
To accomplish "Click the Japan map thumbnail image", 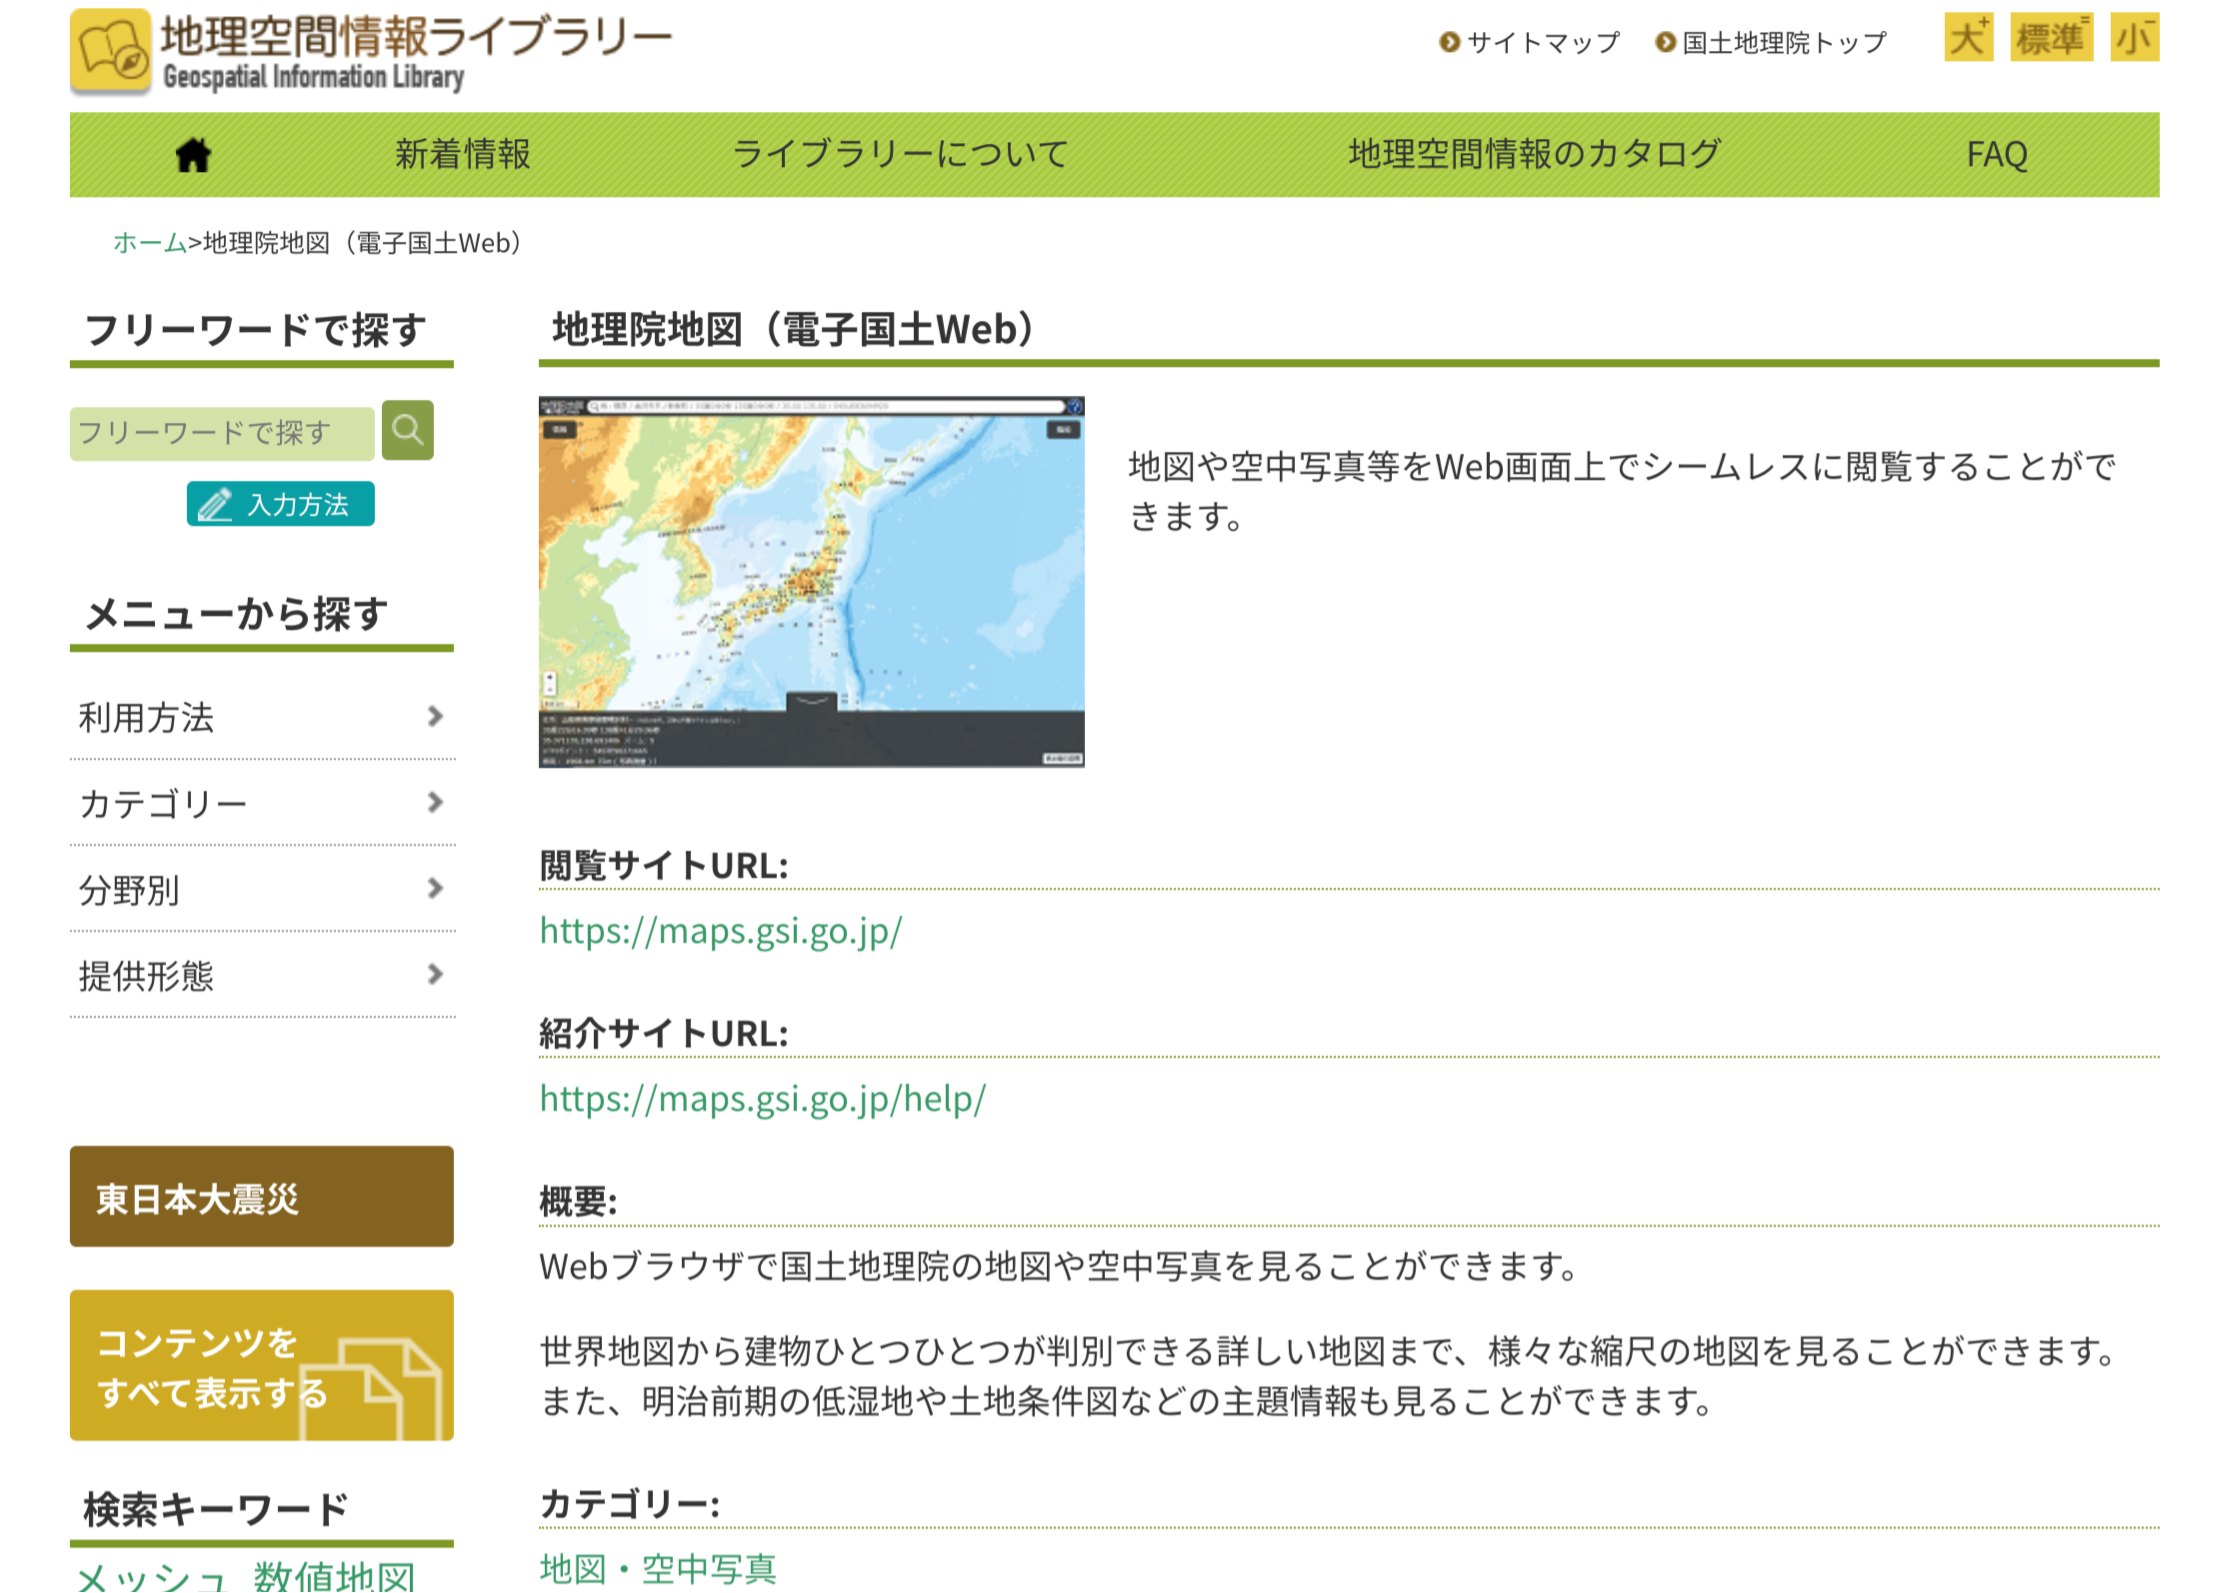I will (811, 582).
